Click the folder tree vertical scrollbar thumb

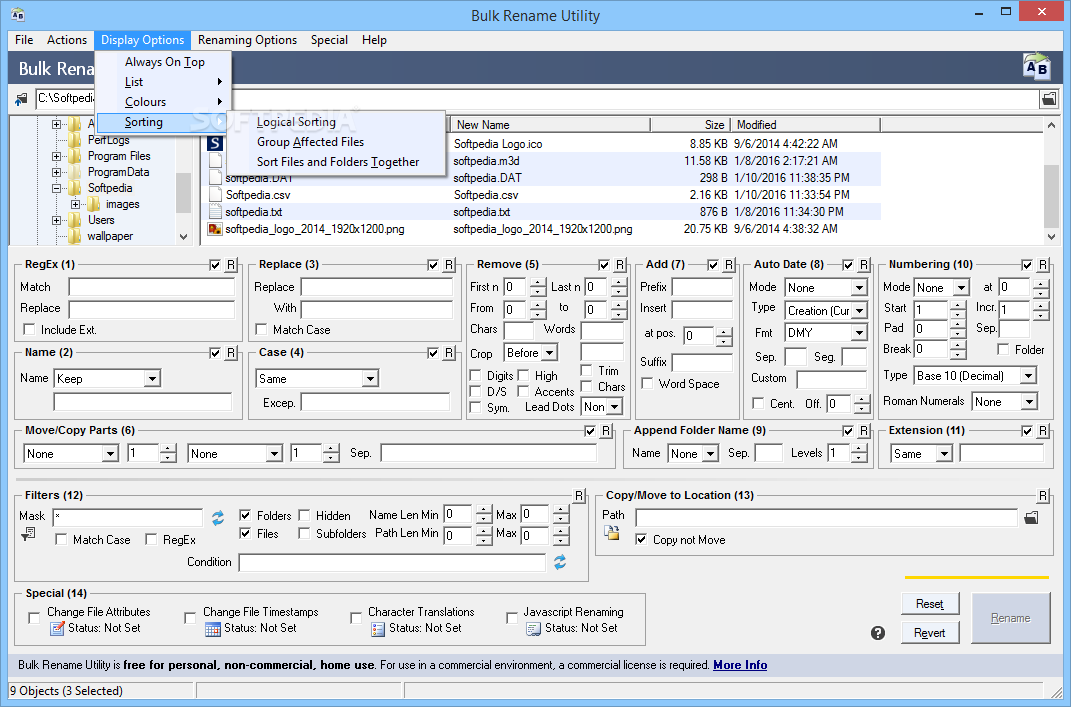point(183,193)
